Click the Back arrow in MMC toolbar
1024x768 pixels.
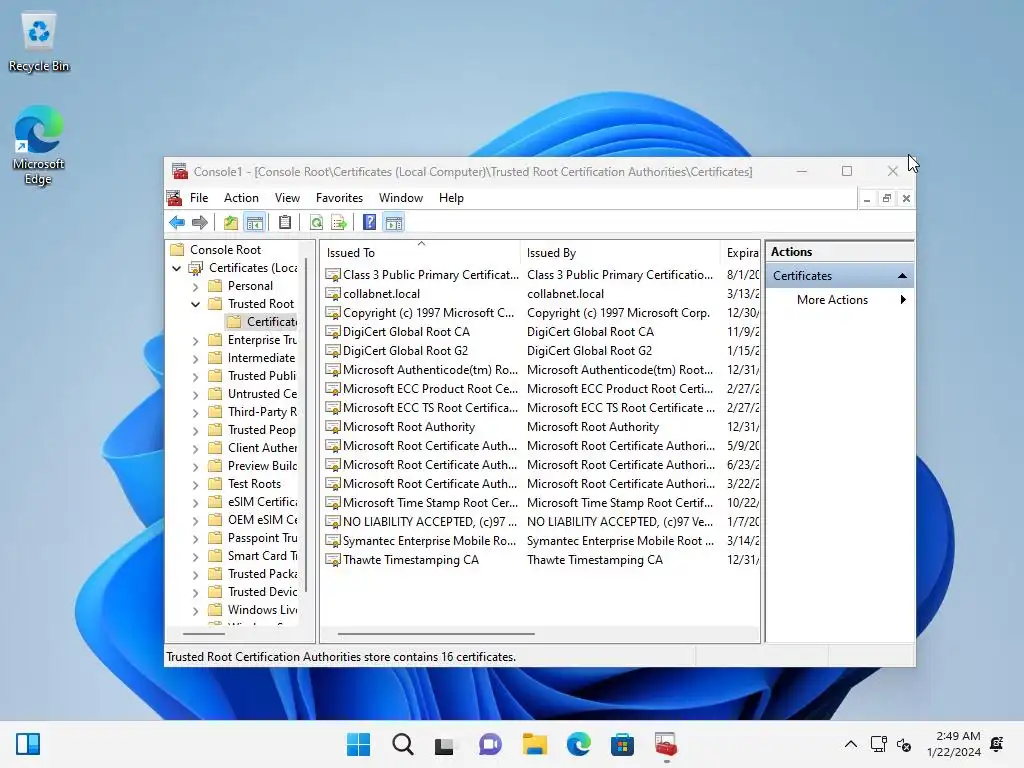pyautogui.click(x=177, y=223)
